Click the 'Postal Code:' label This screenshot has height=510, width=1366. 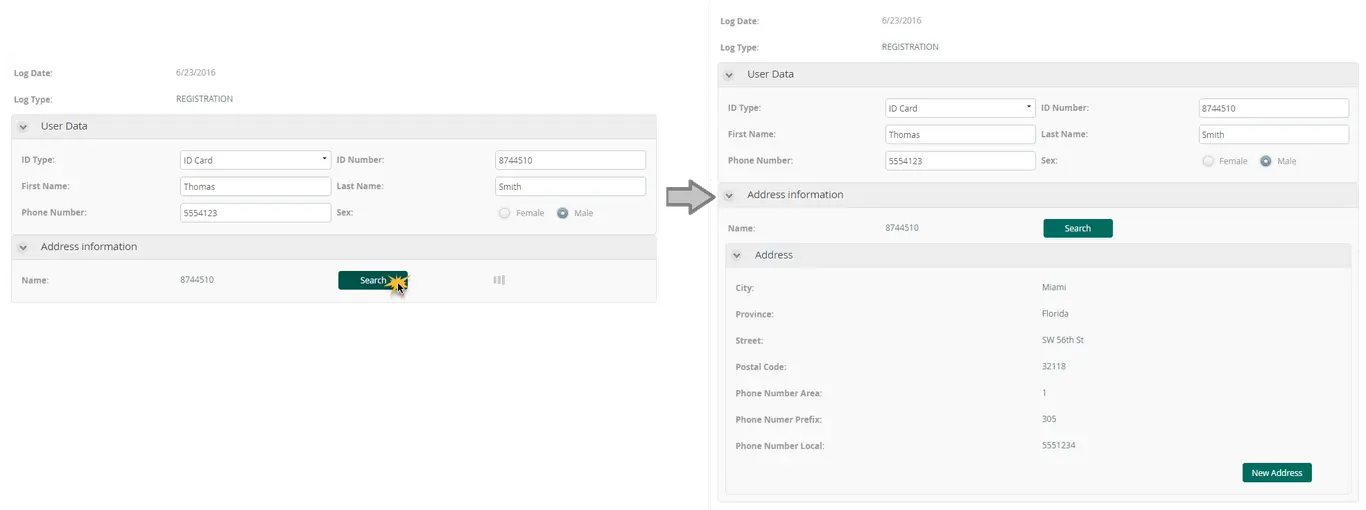(x=762, y=367)
